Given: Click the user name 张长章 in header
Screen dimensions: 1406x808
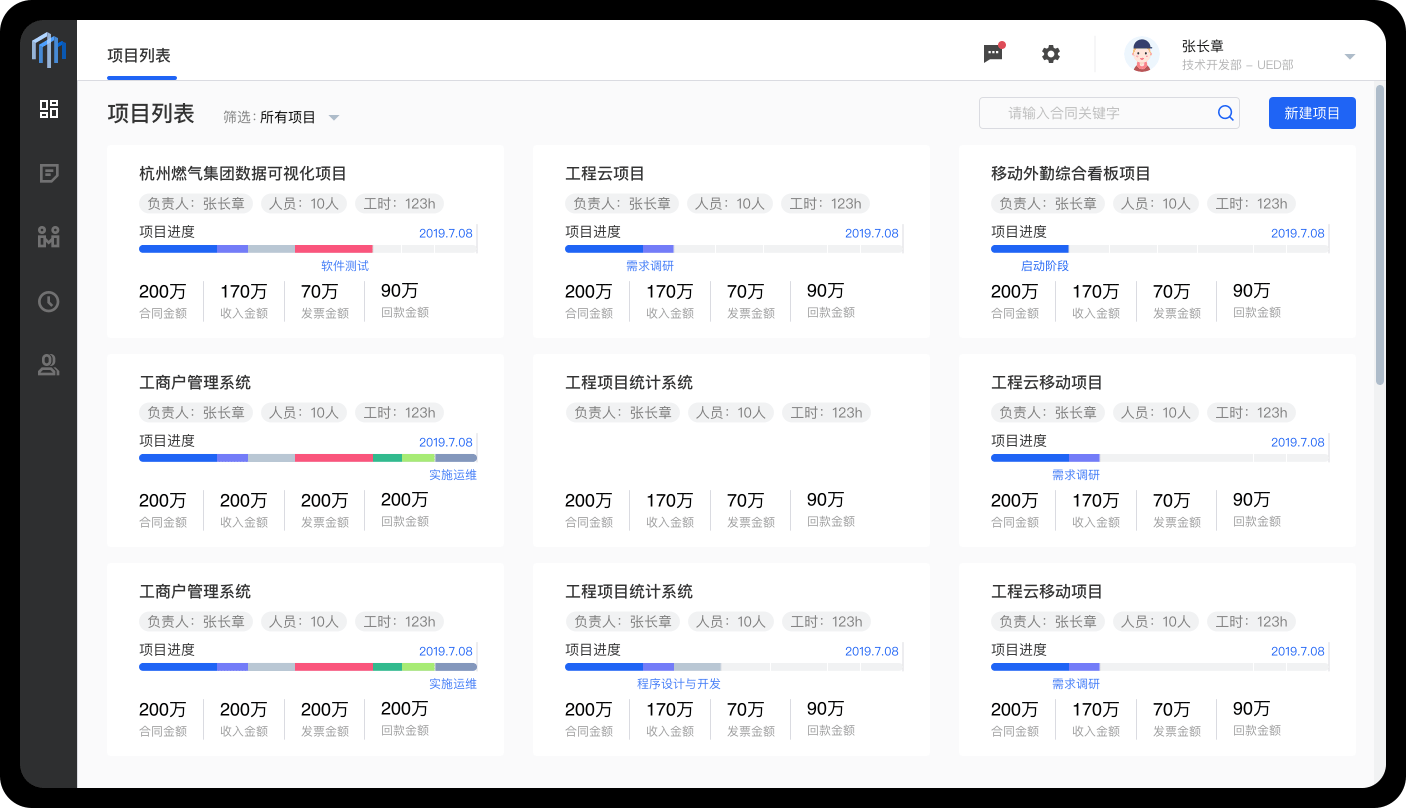Looking at the screenshot, I should click(x=1203, y=46).
